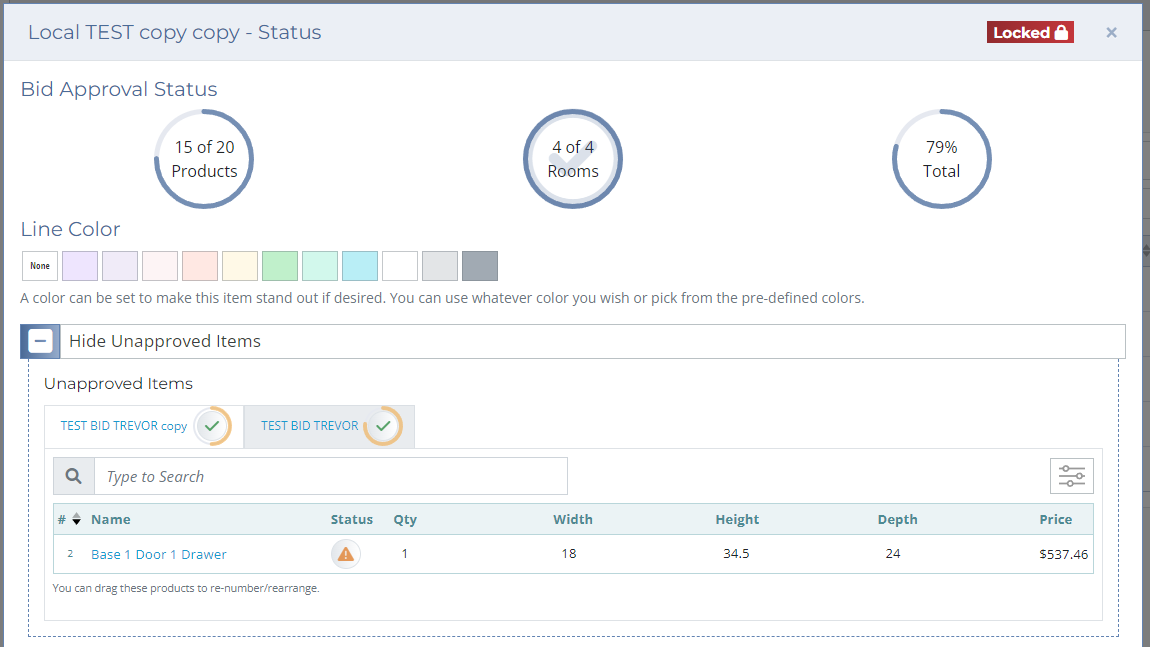Click the search magnifier icon
This screenshot has width=1150, height=647.
[73, 476]
